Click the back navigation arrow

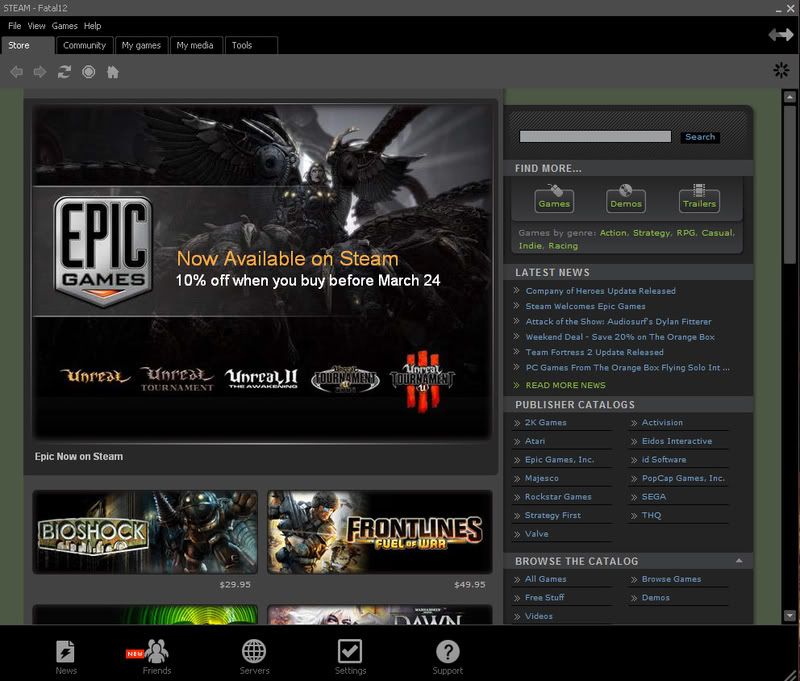[15, 70]
